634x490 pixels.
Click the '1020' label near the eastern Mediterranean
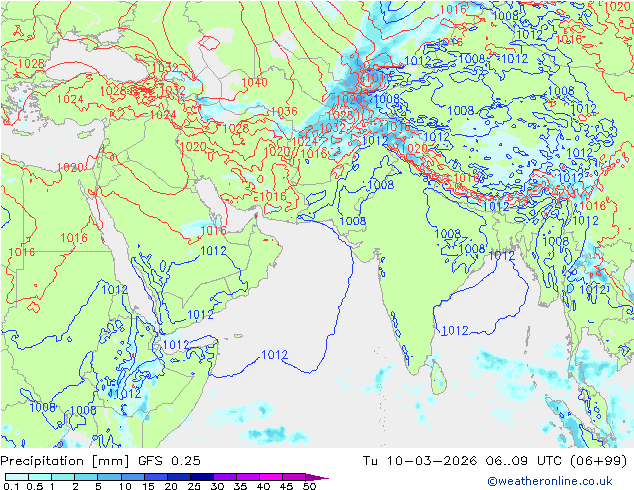click(70, 167)
